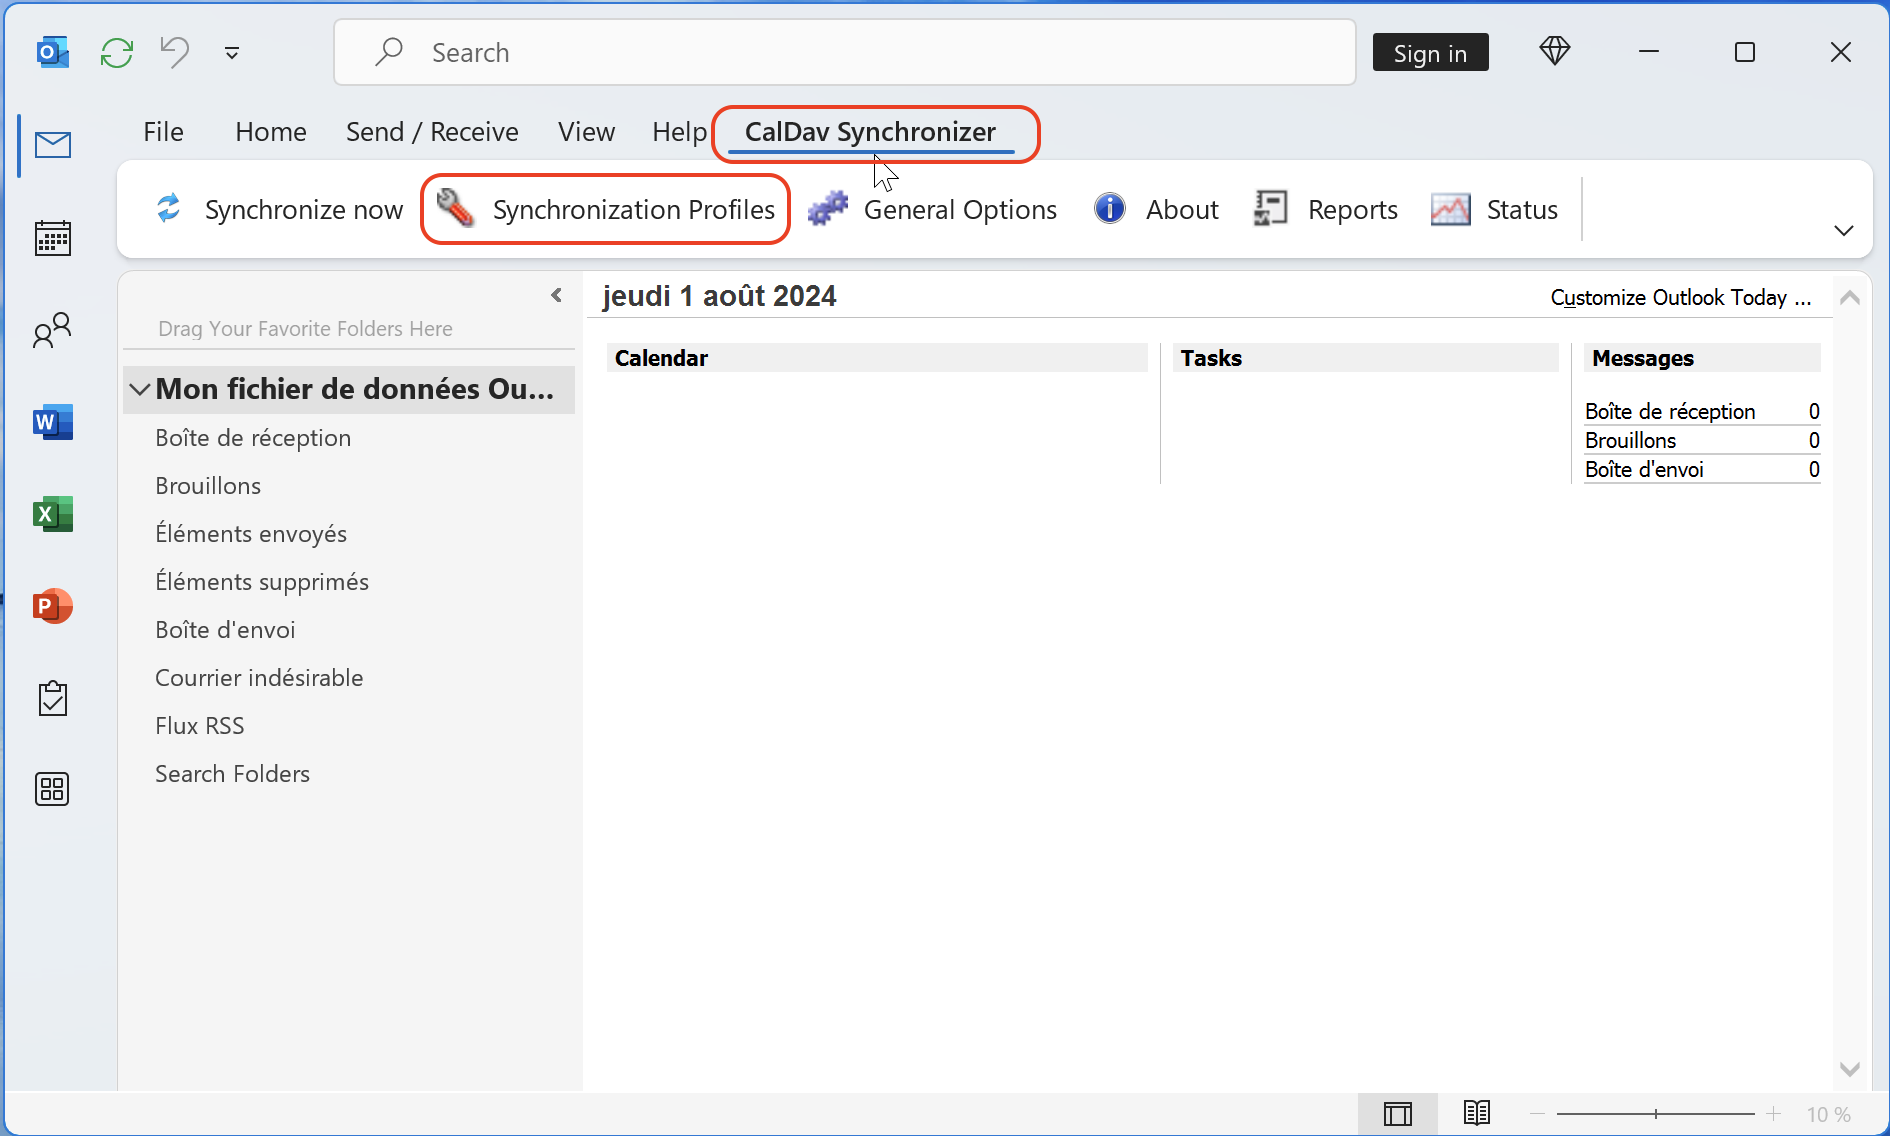Viewport: 1890px width, 1136px height.
Task: Open the Mail module in the sidebar
Action: point(53,146)
